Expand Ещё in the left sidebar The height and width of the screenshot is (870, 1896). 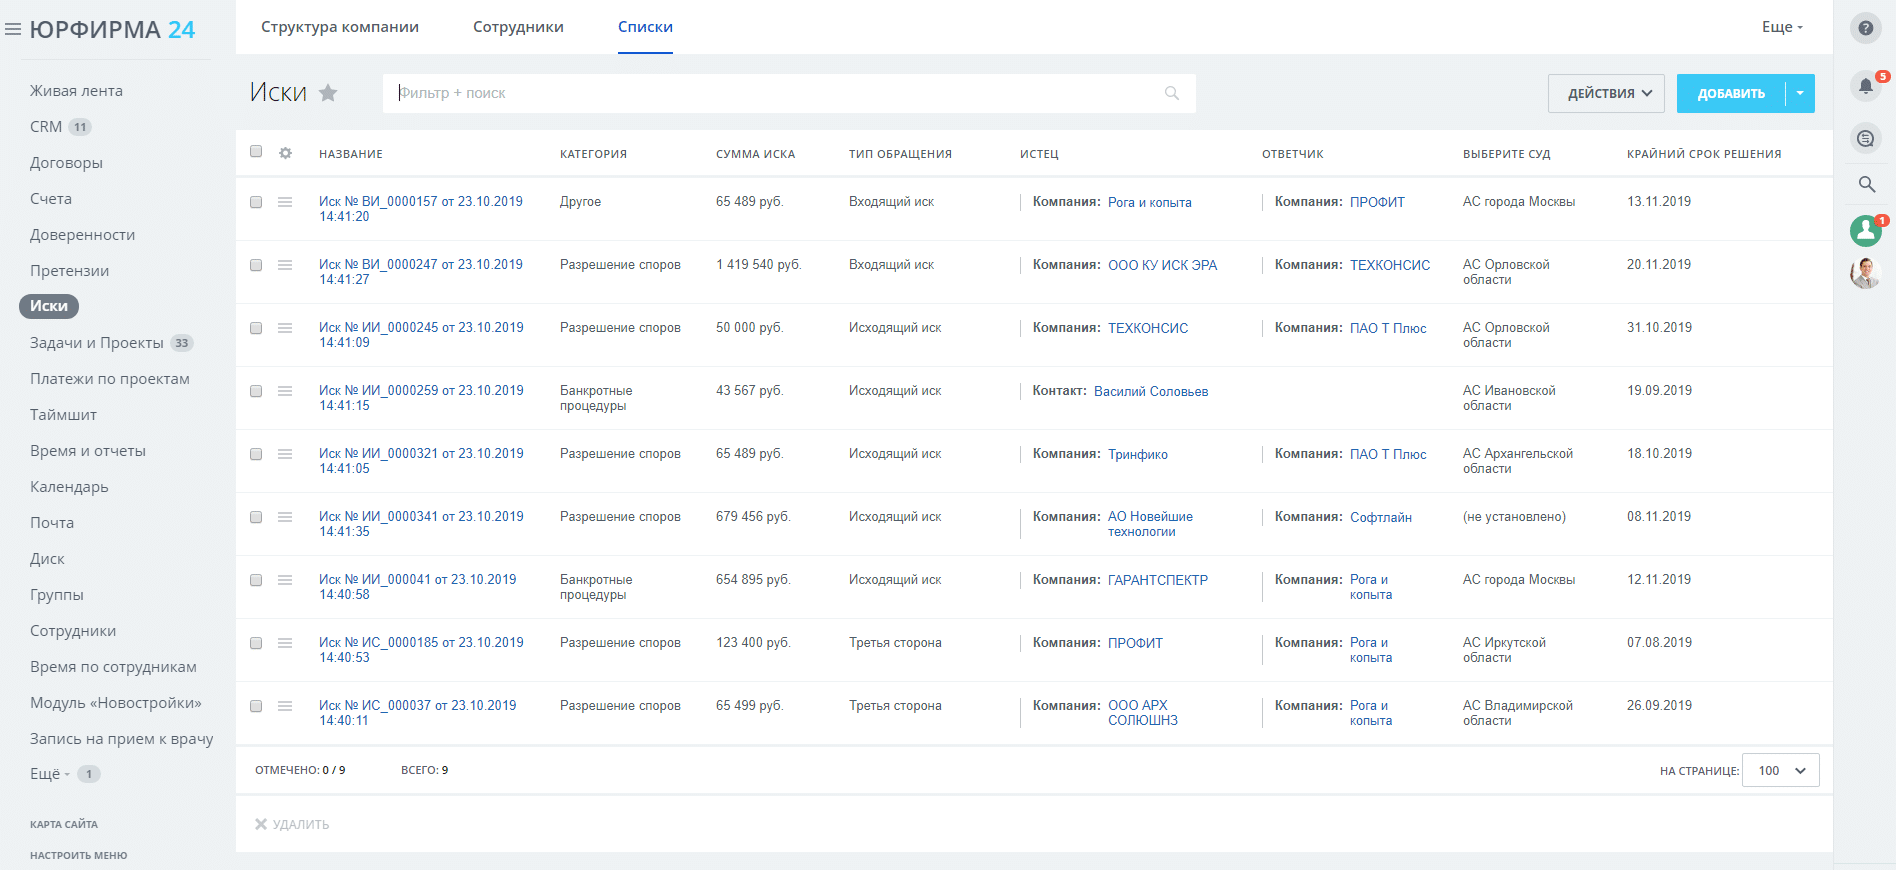point(50,774)
